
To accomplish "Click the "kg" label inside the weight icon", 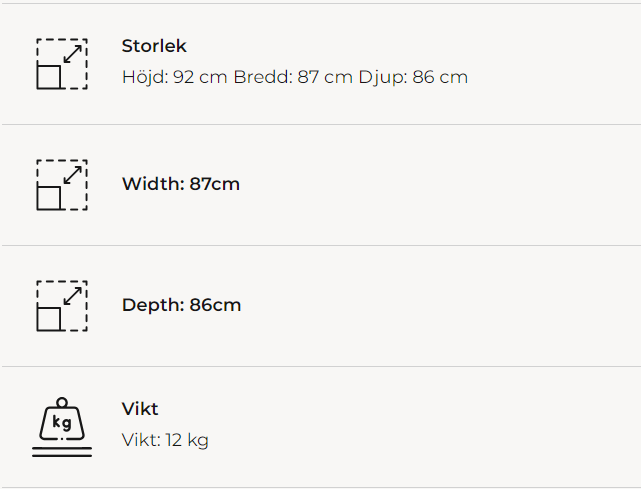I will pos(62,423).
